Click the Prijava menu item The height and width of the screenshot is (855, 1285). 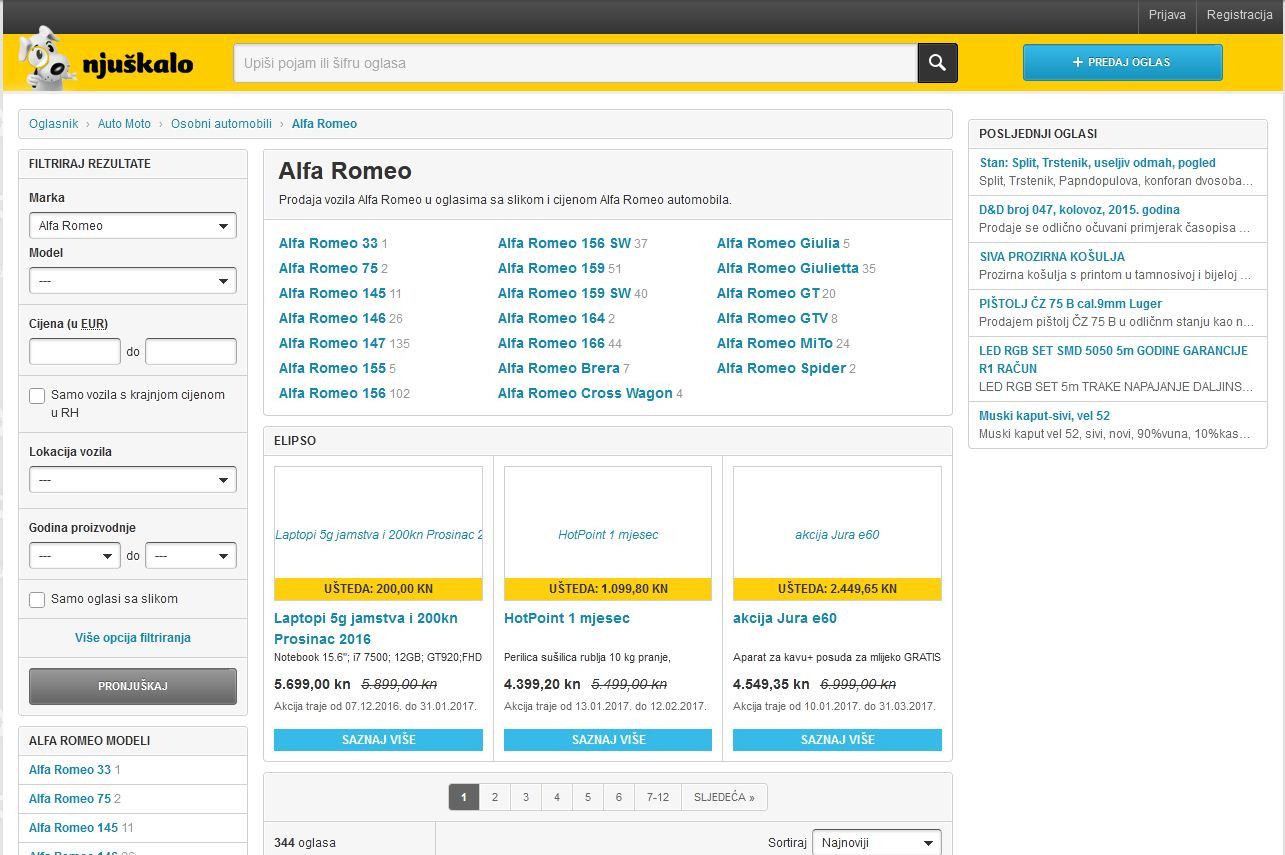click(x=1167, y=15)
